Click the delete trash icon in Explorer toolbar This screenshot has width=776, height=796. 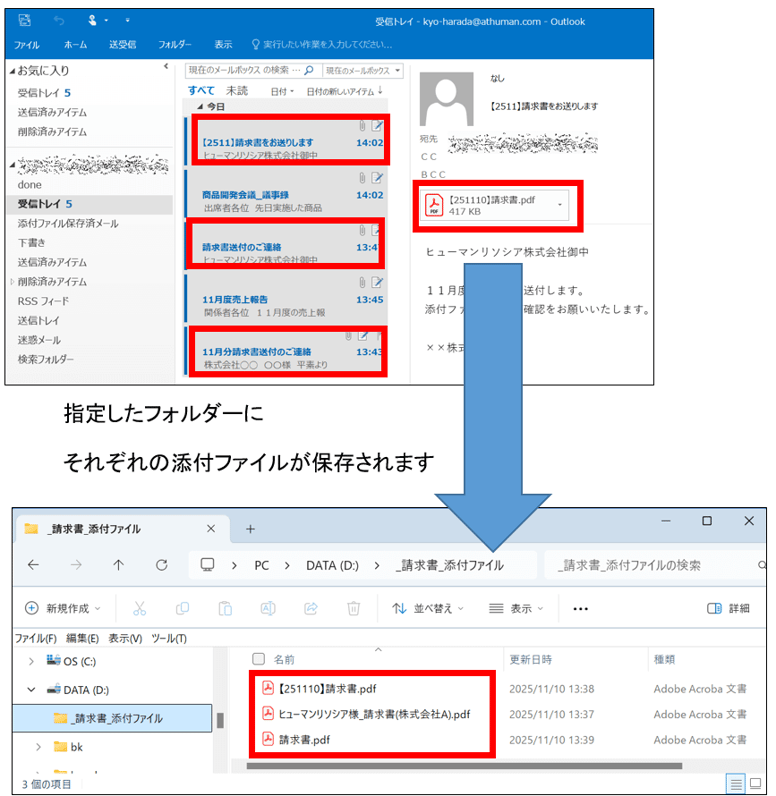(x=354, y=608)
